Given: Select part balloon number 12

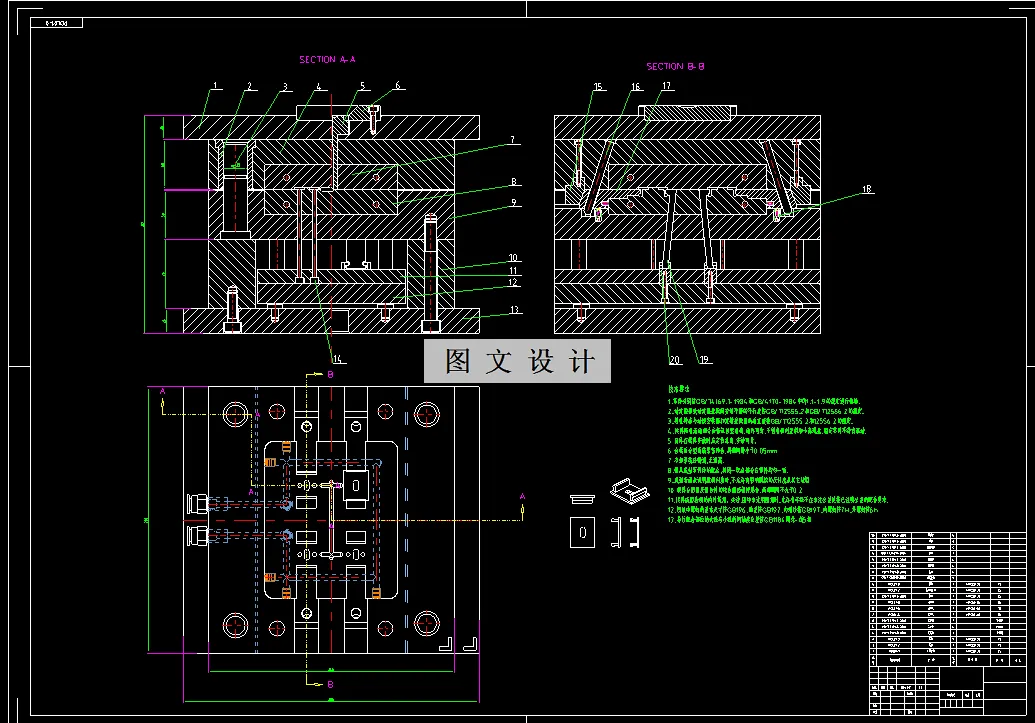Looking at the screenshot, I should 513,283.
